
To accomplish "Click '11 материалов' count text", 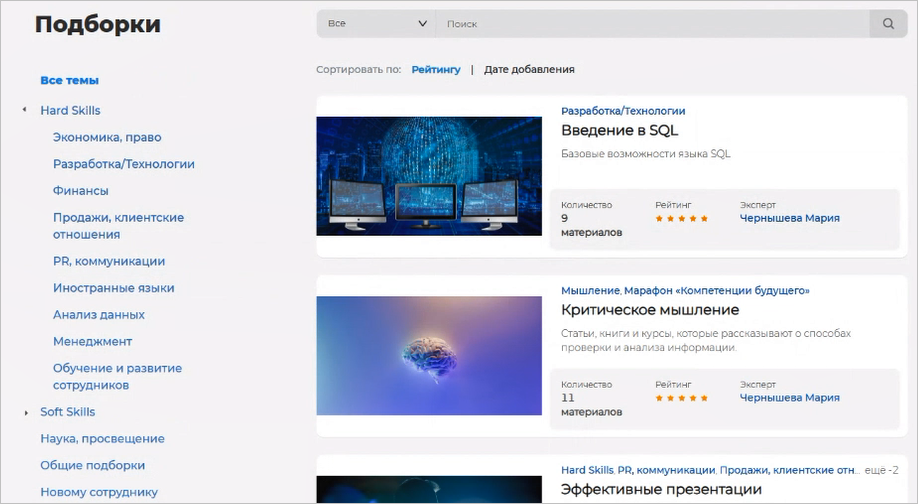I will pyautogui.click(x=591, y=405).
